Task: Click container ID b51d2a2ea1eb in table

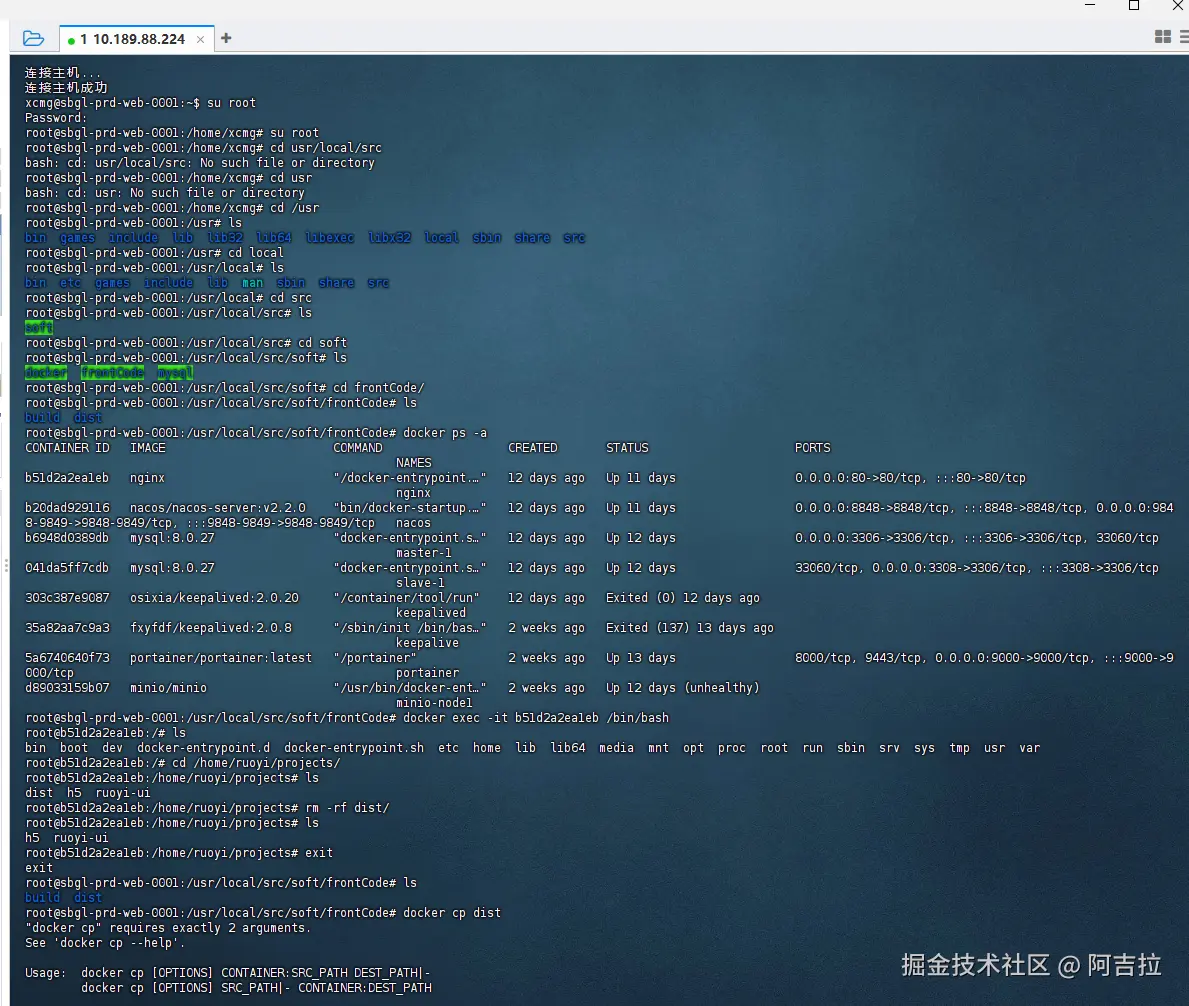Action: click(67, 478)
